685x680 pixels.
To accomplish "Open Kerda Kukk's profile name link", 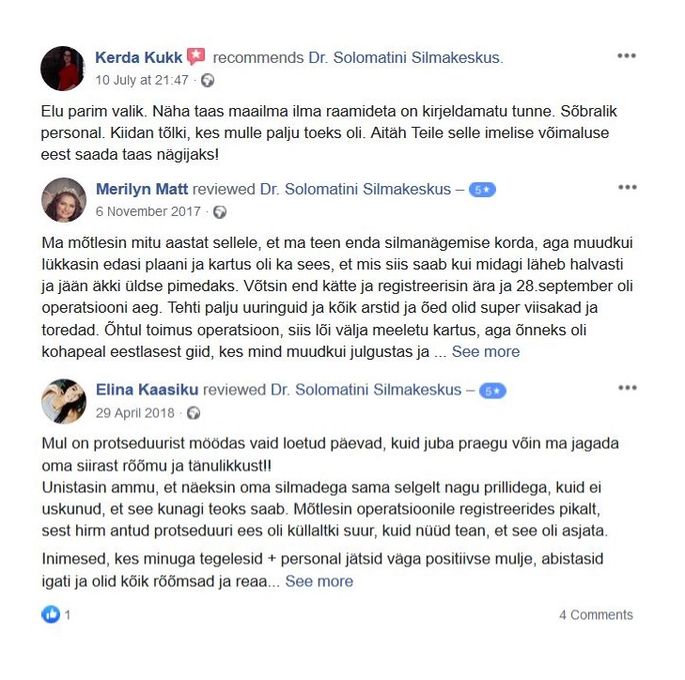I will [x=138, y=58].
